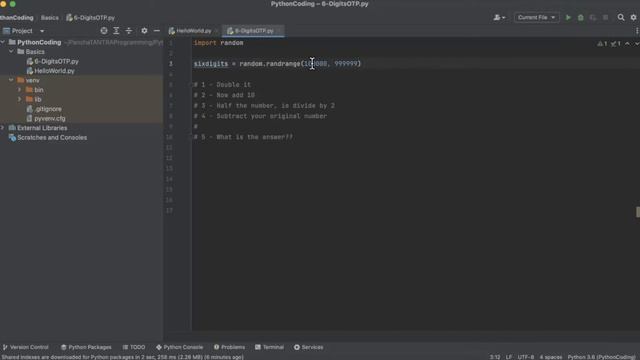Image resolution: width=640 pixels, height=360 pixels.
Task: Expand the lib folder
Action: 20,99
